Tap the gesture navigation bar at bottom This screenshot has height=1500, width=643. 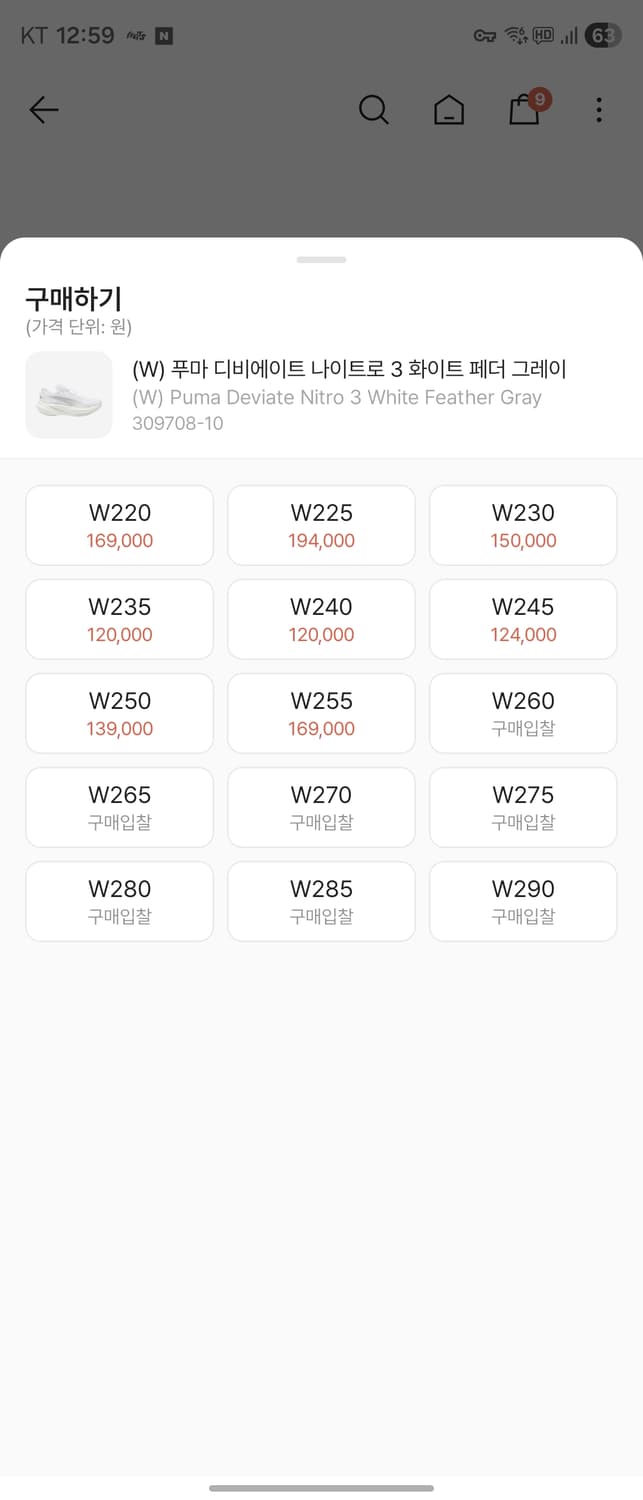(x=321, y=1484)
